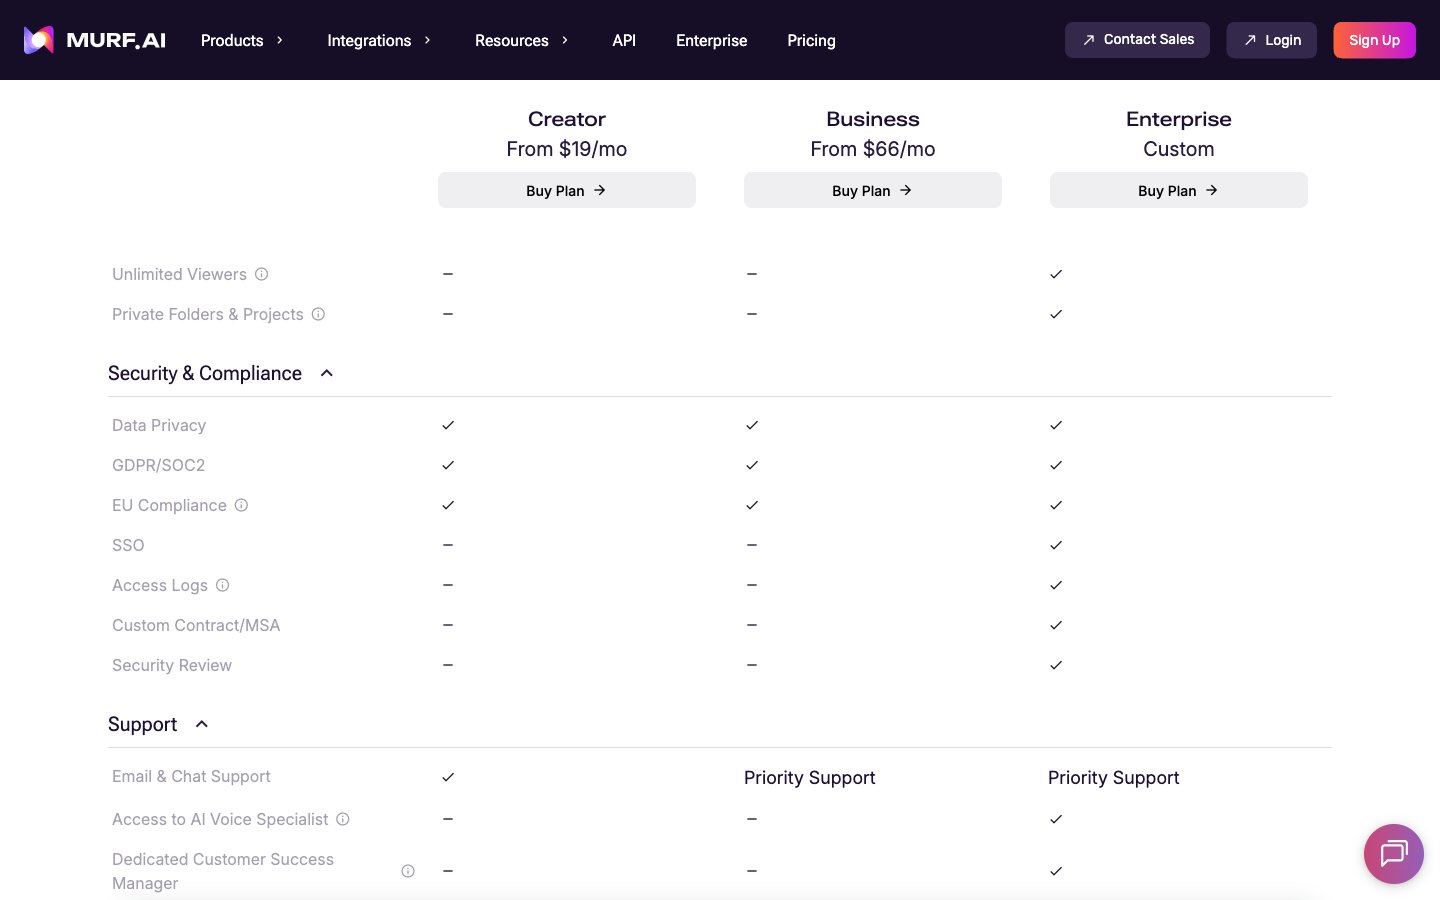Open the API menu item
1440x900 pixels.
(x=624, y=40)
